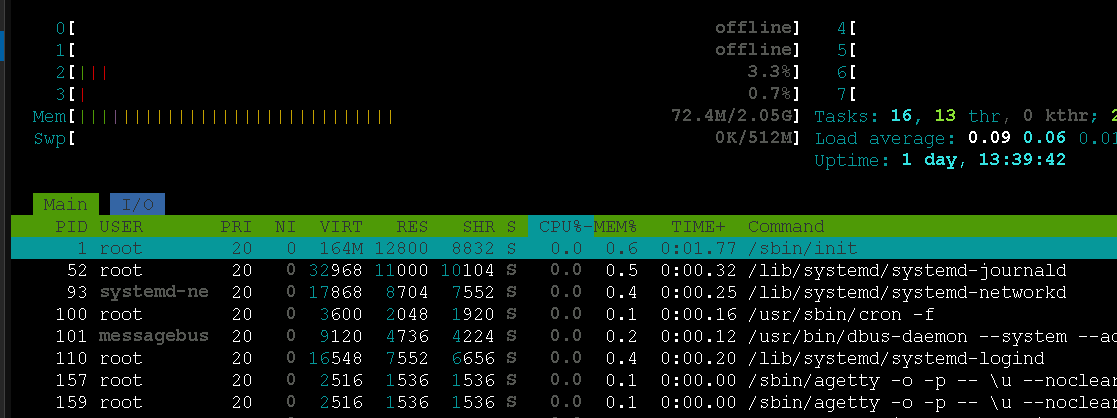1117x418 pixels.
Task: Sort by the Command column header
Action: click(786, 227)
